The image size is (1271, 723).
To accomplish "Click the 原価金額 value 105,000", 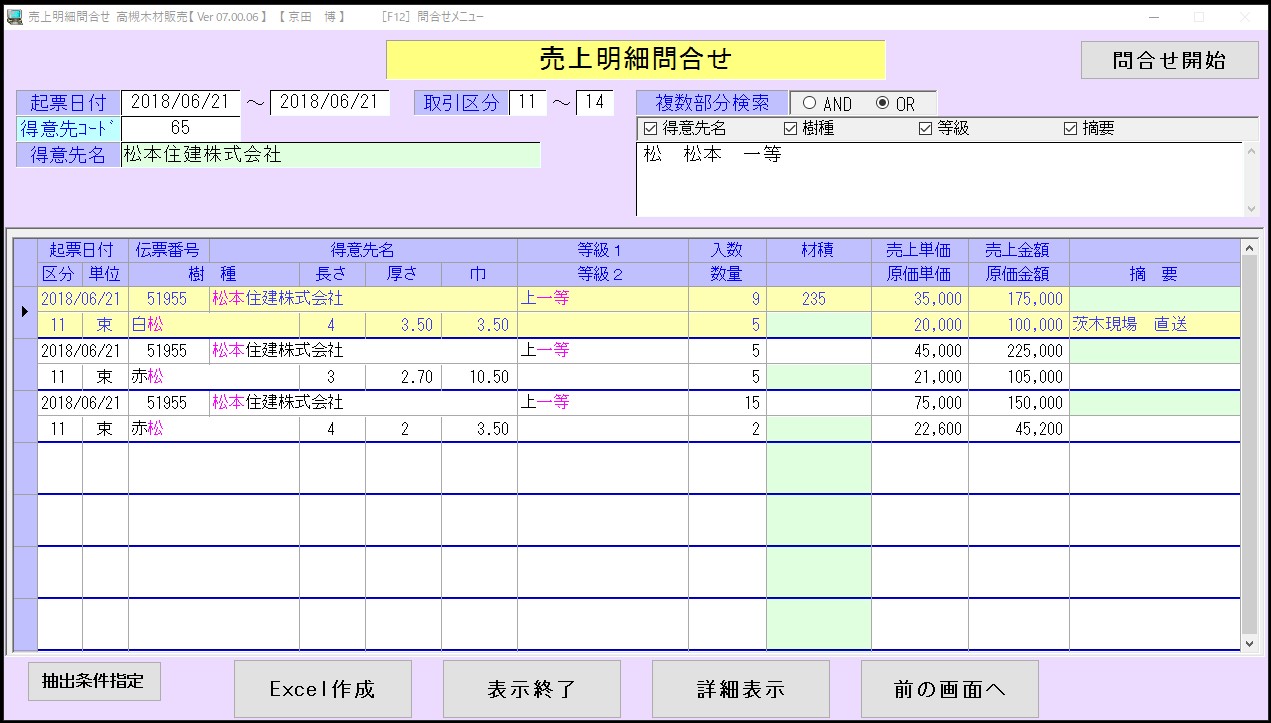I will point(1018,377).
